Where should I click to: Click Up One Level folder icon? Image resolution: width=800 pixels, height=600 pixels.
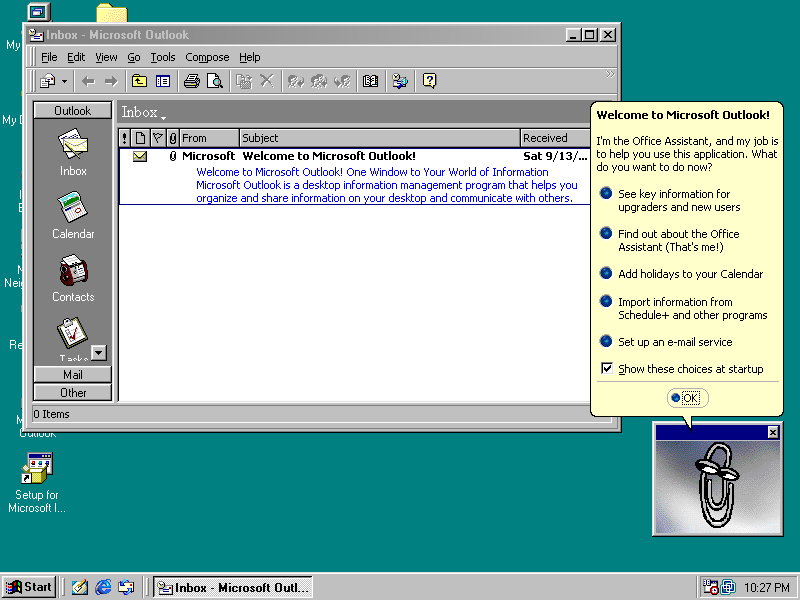pos(139,81)
